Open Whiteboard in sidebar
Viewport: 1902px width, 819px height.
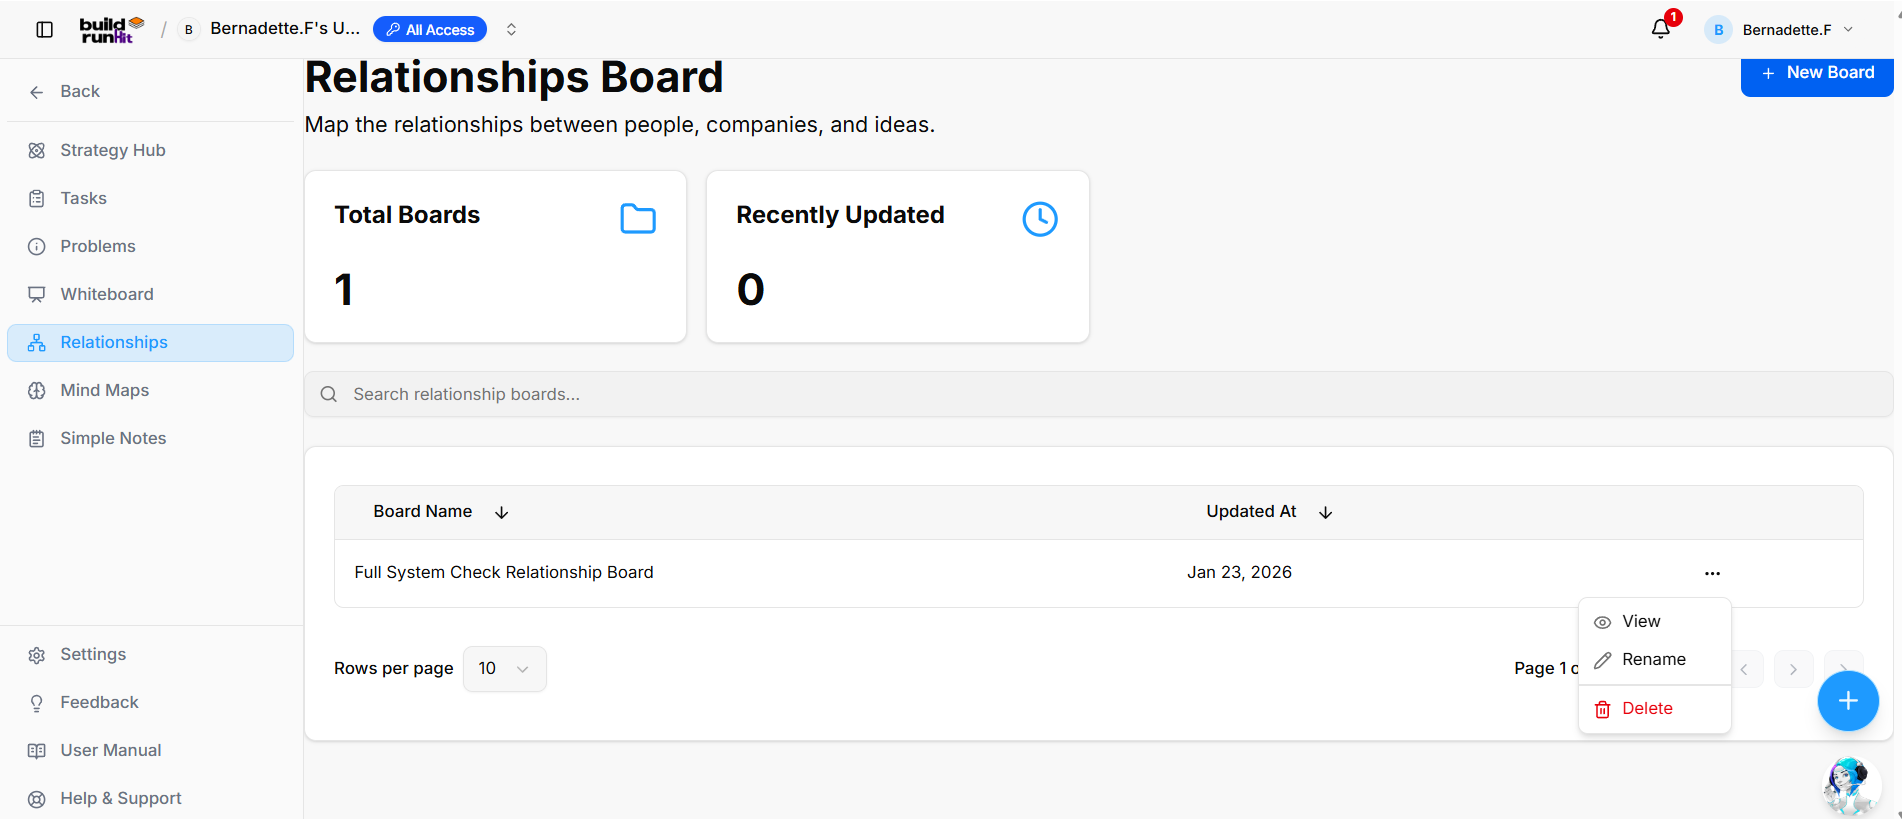[150, 294]
